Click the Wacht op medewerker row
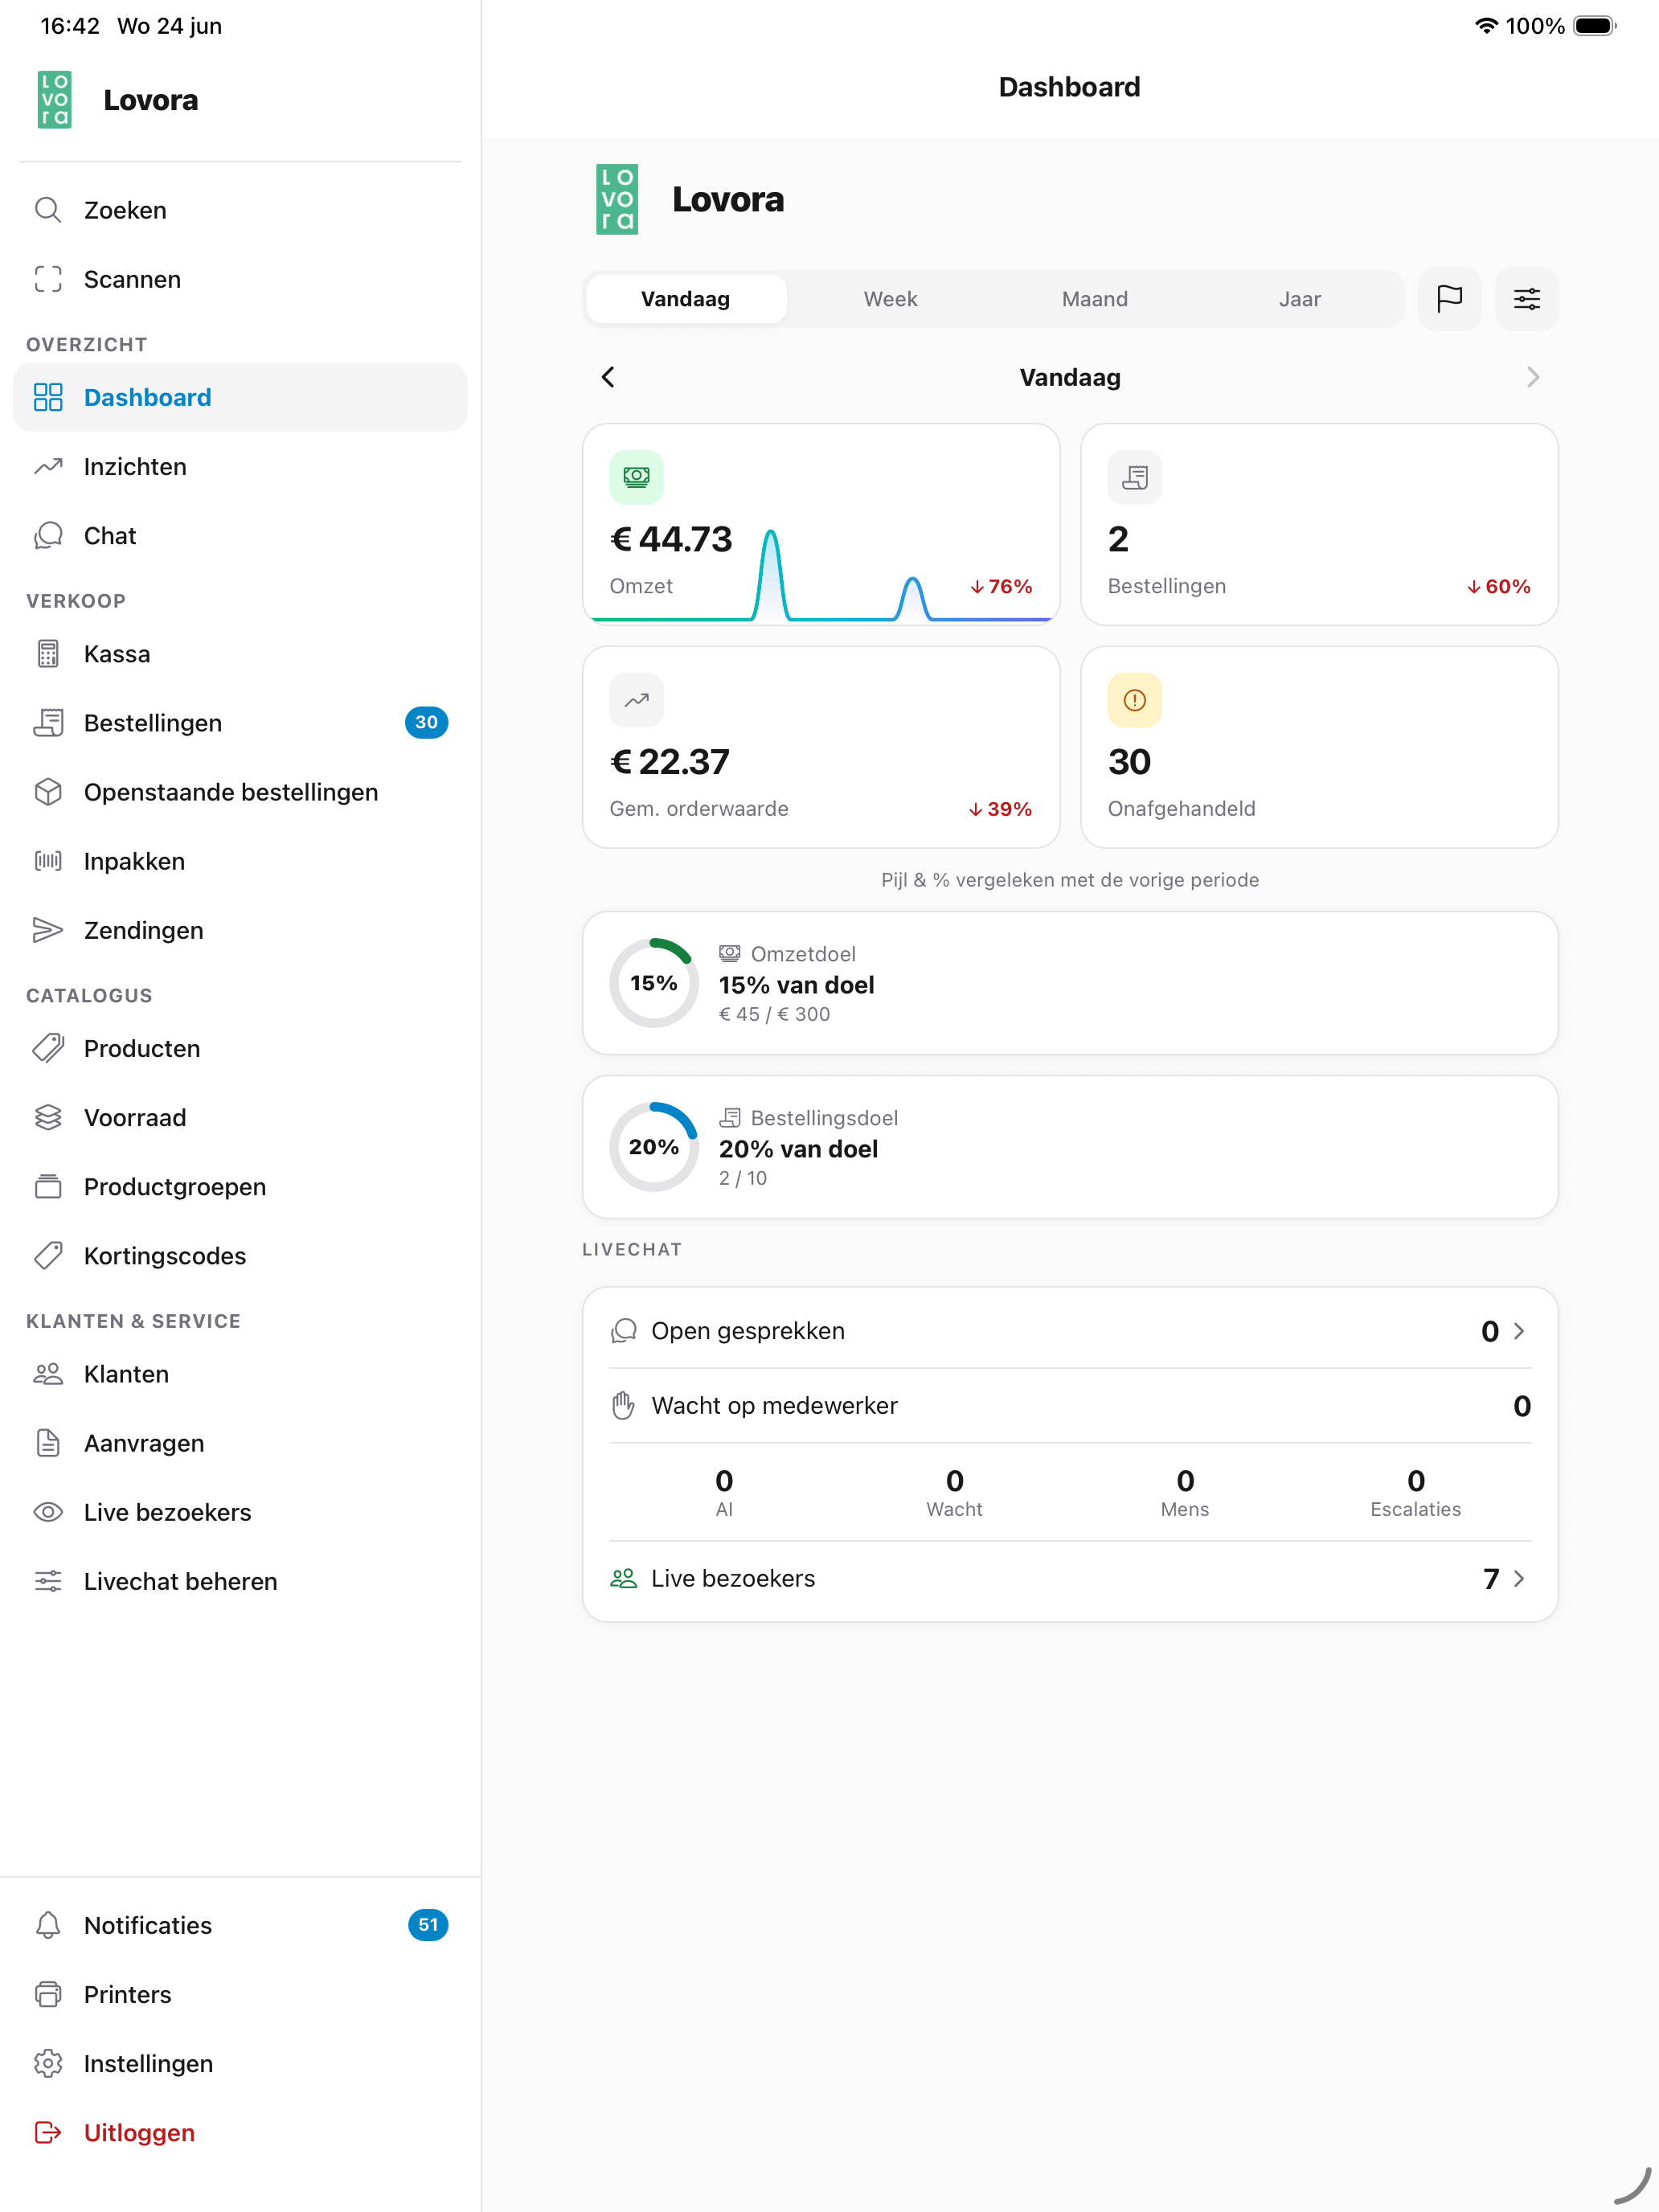The height and width of the screenshot is (2212, 1659). [x=1070, y=1405]
